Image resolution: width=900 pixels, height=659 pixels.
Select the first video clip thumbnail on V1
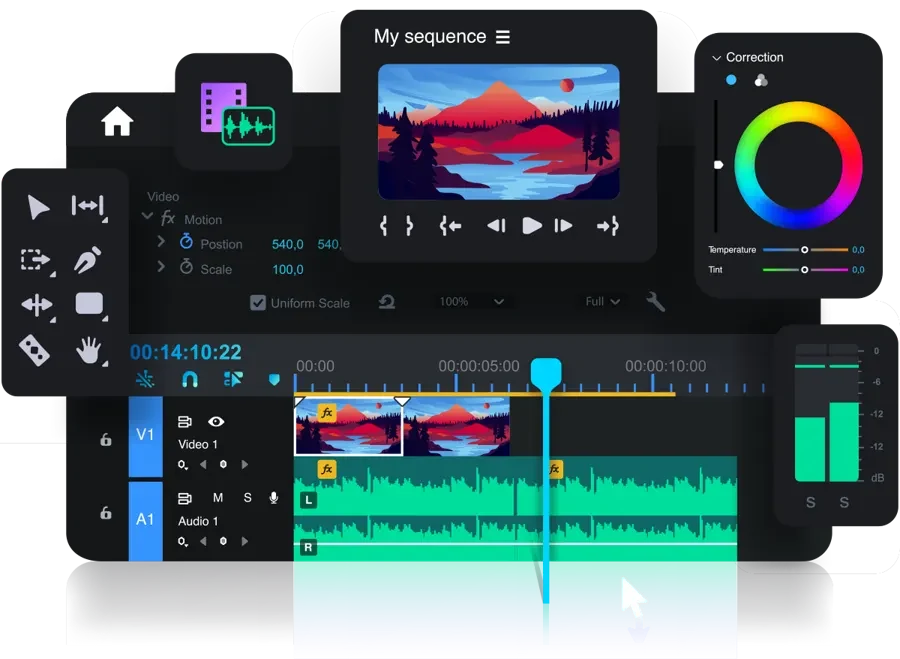[348, 427]
